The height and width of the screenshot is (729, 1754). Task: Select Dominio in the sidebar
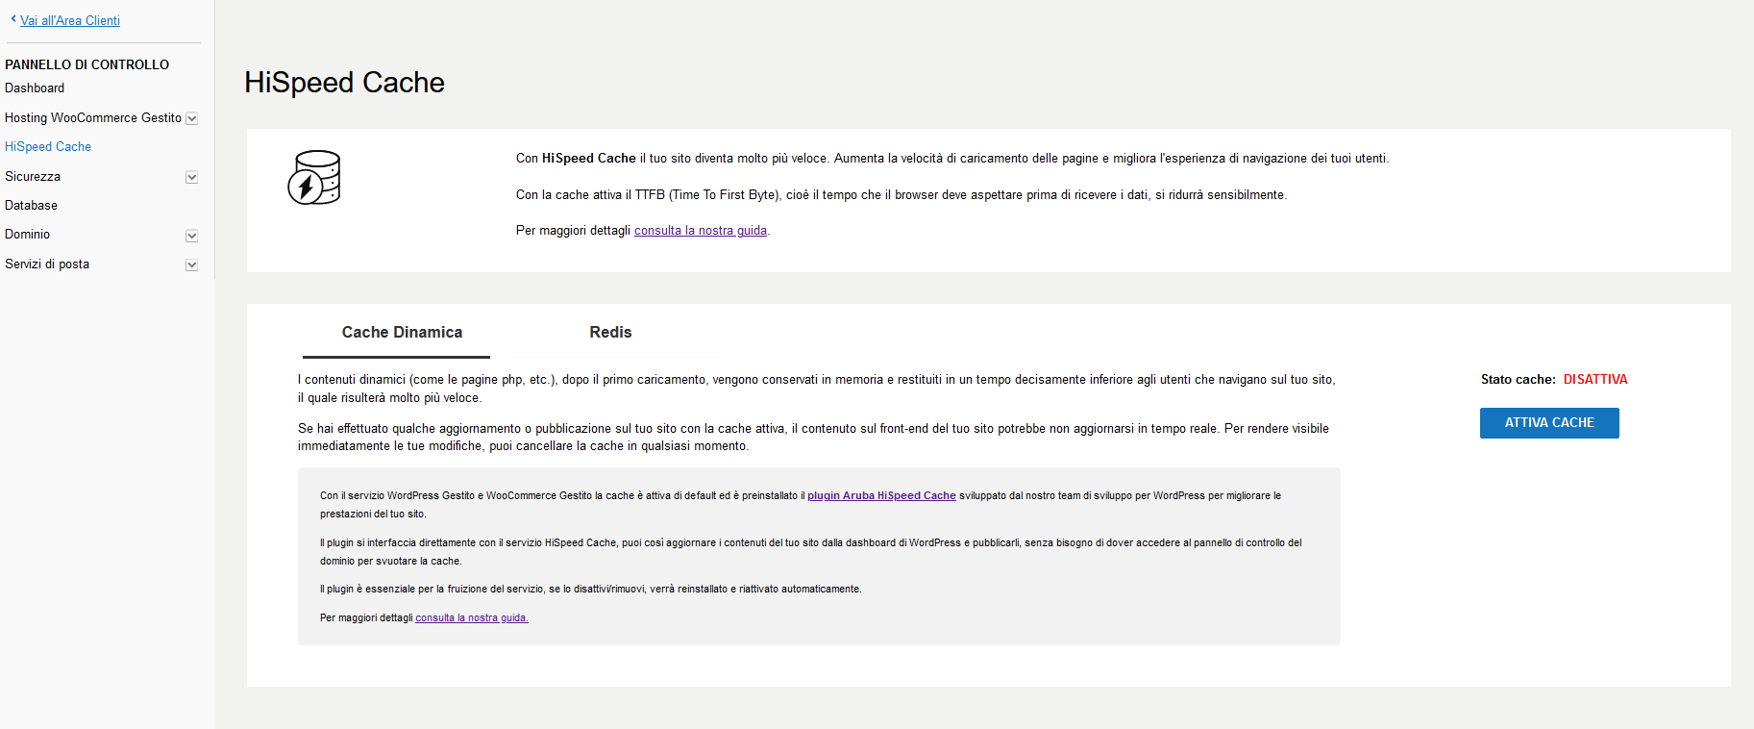coord(27,235)
